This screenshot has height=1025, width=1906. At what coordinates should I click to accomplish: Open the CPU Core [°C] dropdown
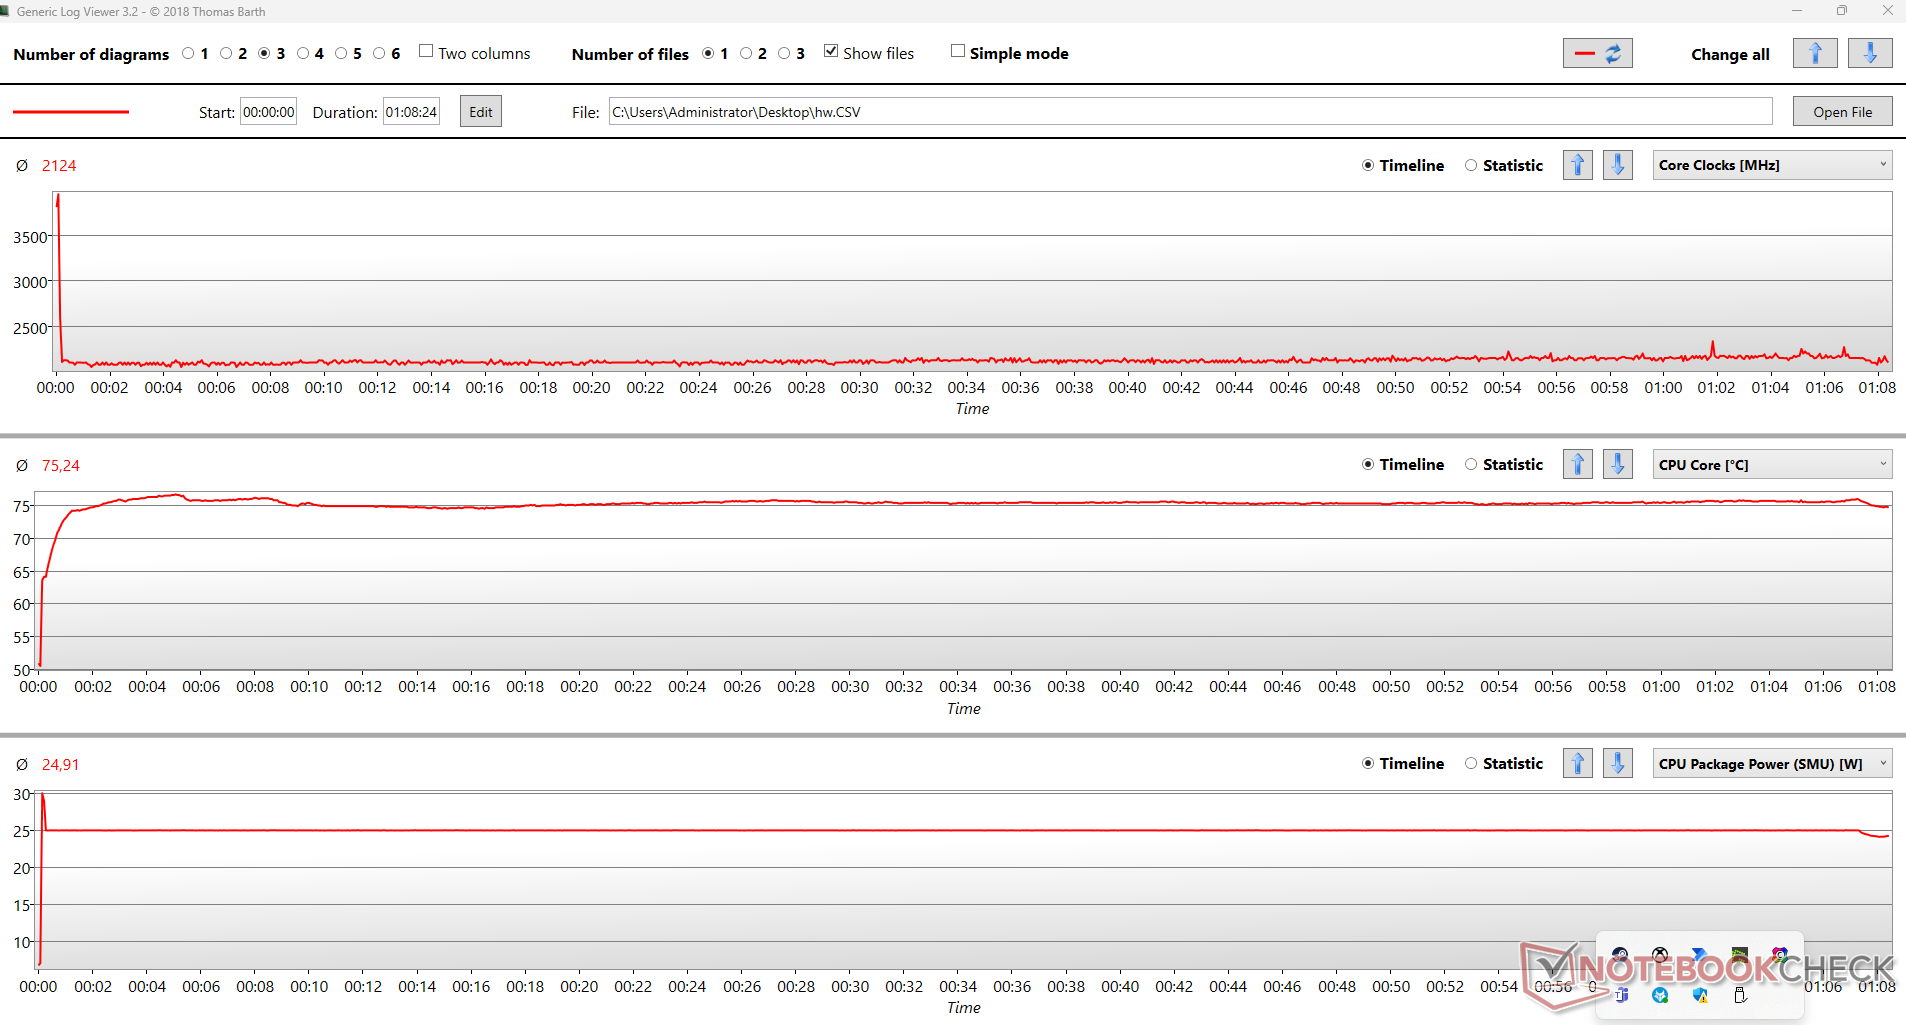tap(1772, 464)
